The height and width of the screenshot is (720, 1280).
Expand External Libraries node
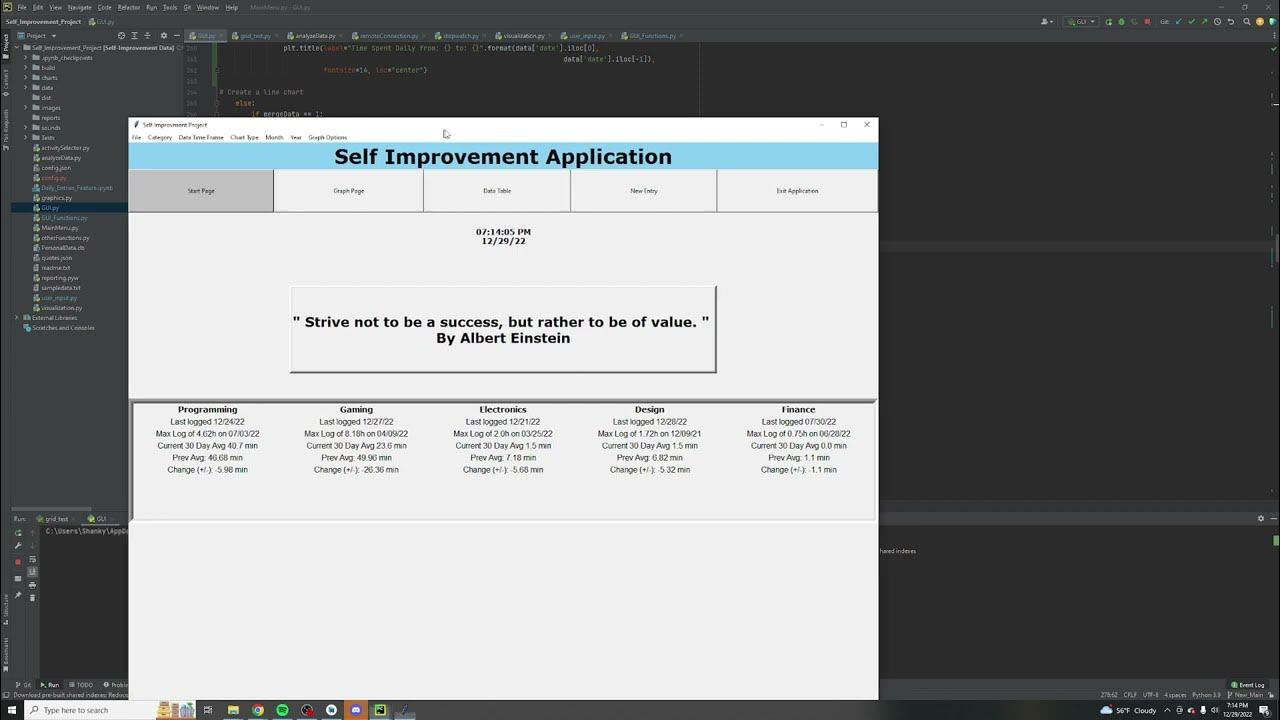click(x=17, y=318)
